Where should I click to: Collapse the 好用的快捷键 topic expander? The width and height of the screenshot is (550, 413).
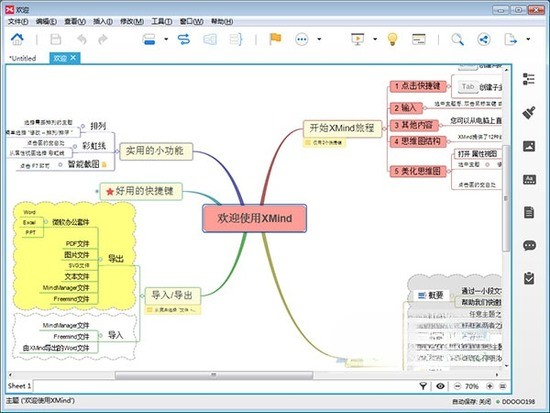(97, 191)
